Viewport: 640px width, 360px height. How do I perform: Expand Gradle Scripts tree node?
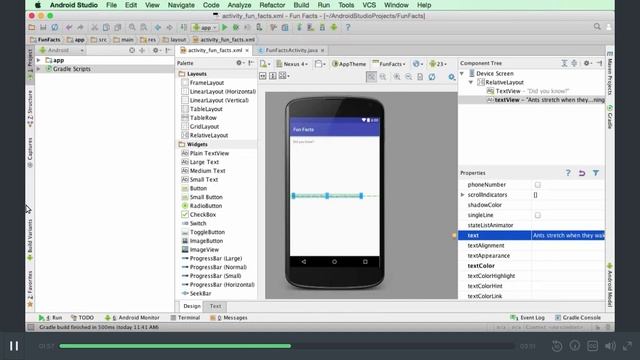[39, 69]
